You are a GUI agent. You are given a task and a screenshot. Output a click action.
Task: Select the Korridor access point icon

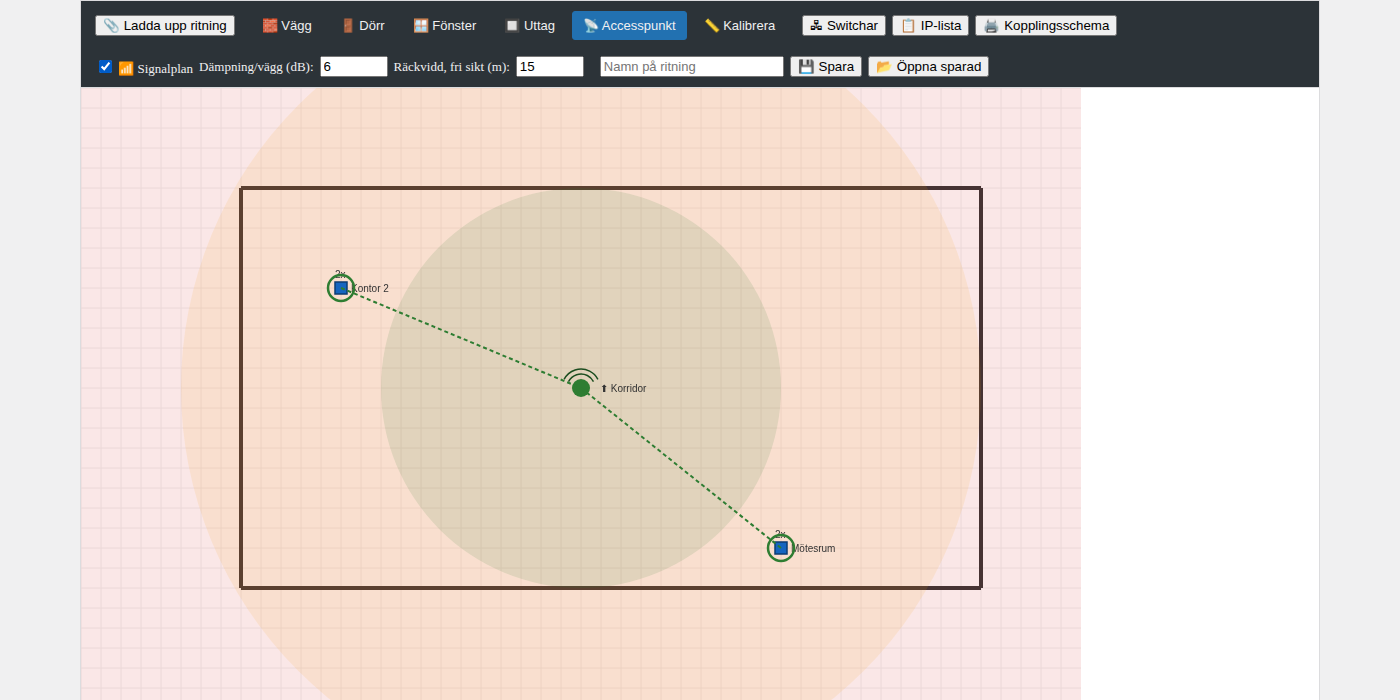pos(581,385)
